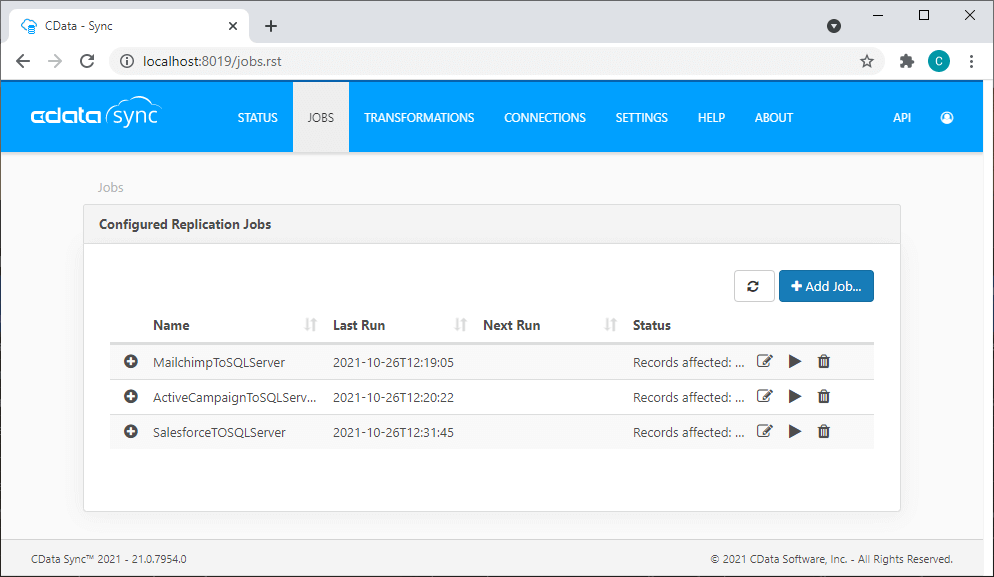Go to the Connections tab
This screenshot has width=994, height=577.
pyautogui.click(x=544, y=118)
